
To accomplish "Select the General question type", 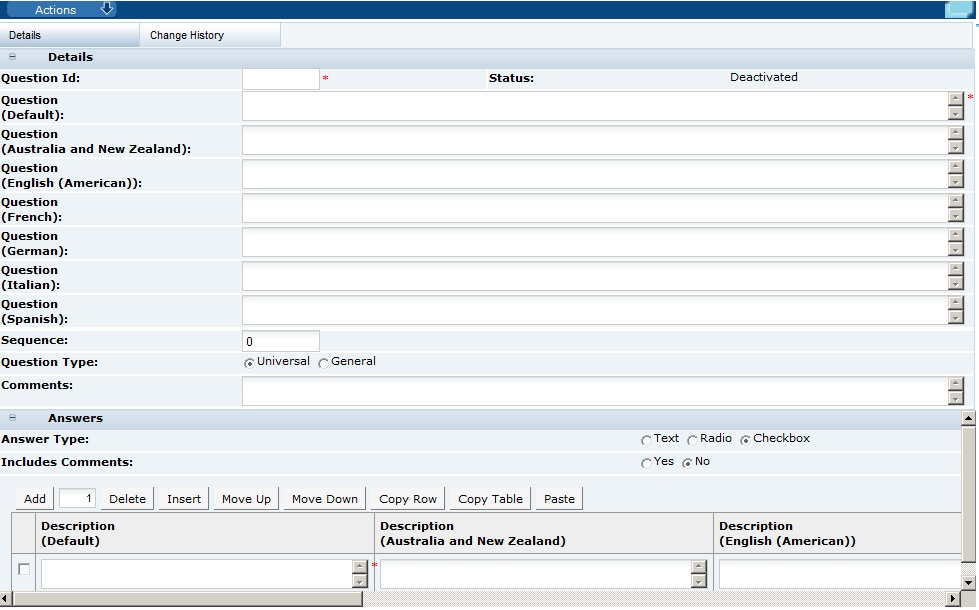I will (x=323, y=361).
